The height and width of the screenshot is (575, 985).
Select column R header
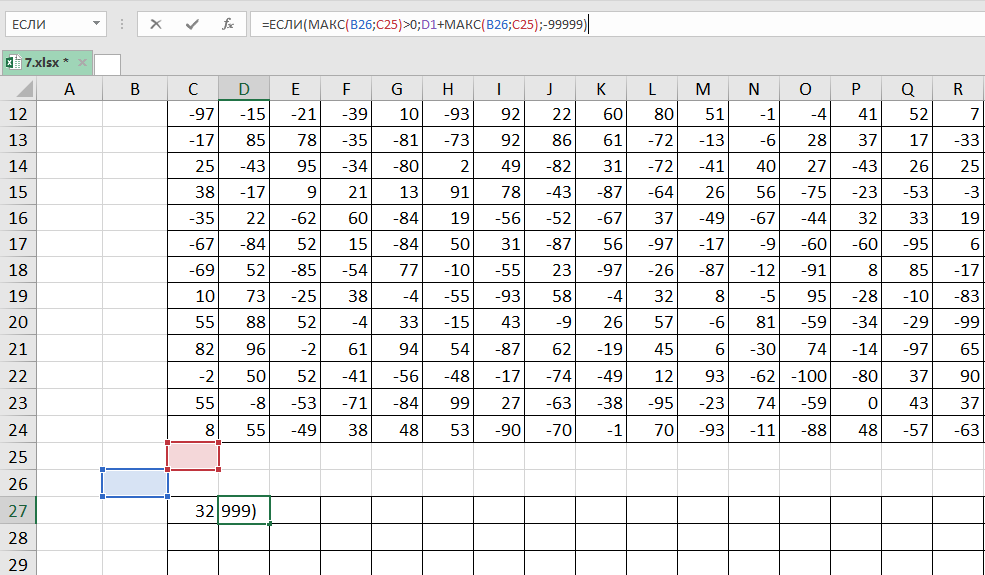point(959,90)
